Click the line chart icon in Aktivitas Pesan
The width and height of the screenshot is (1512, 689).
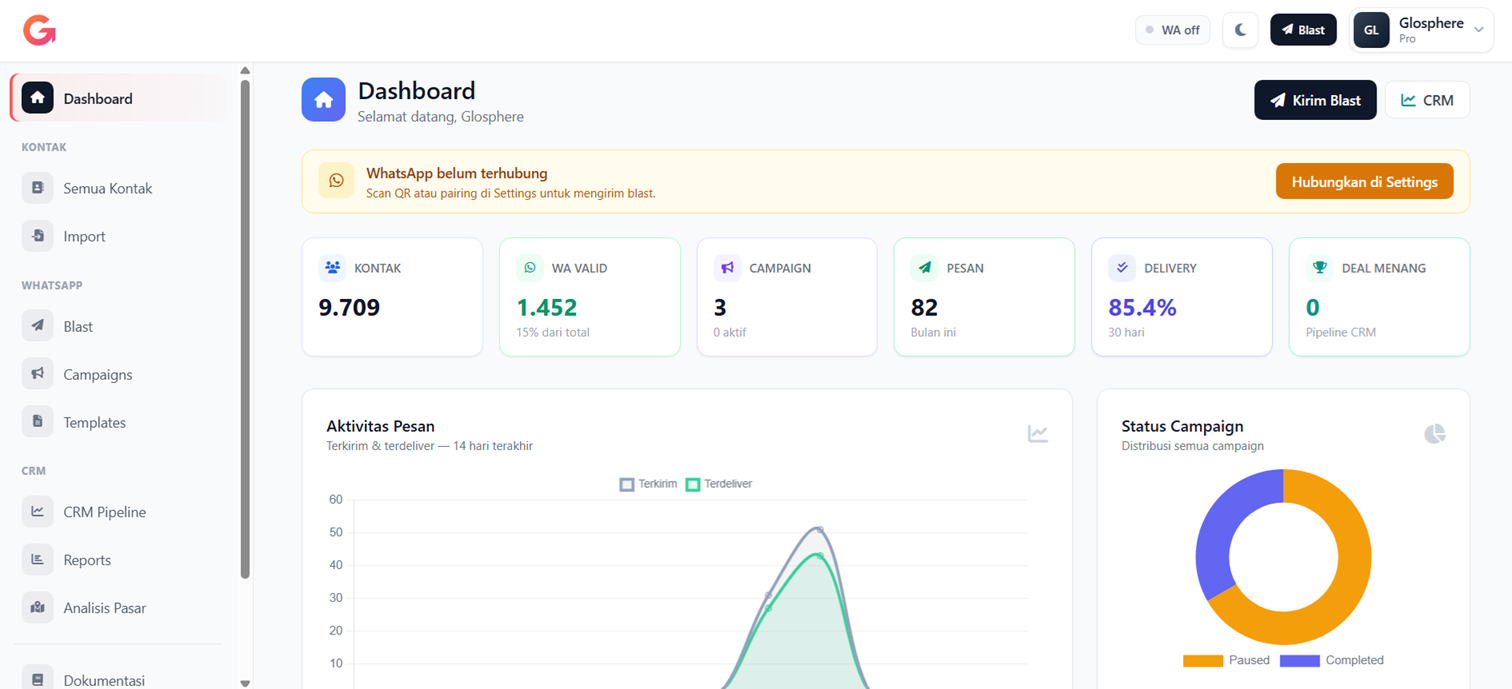tap(1038, 434)
